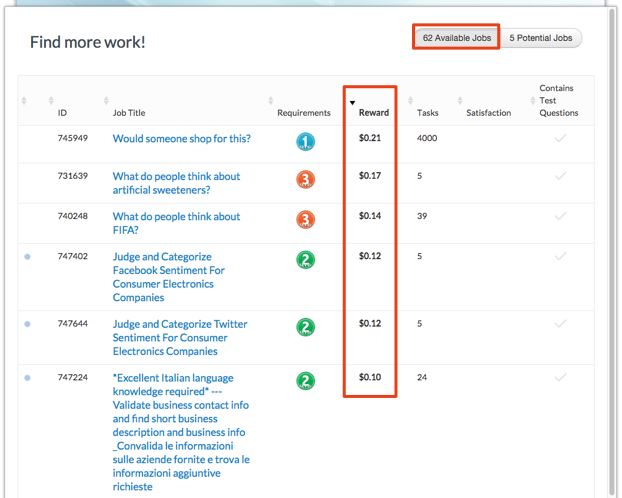Click the $0.17 reward value

coord(370,176)
